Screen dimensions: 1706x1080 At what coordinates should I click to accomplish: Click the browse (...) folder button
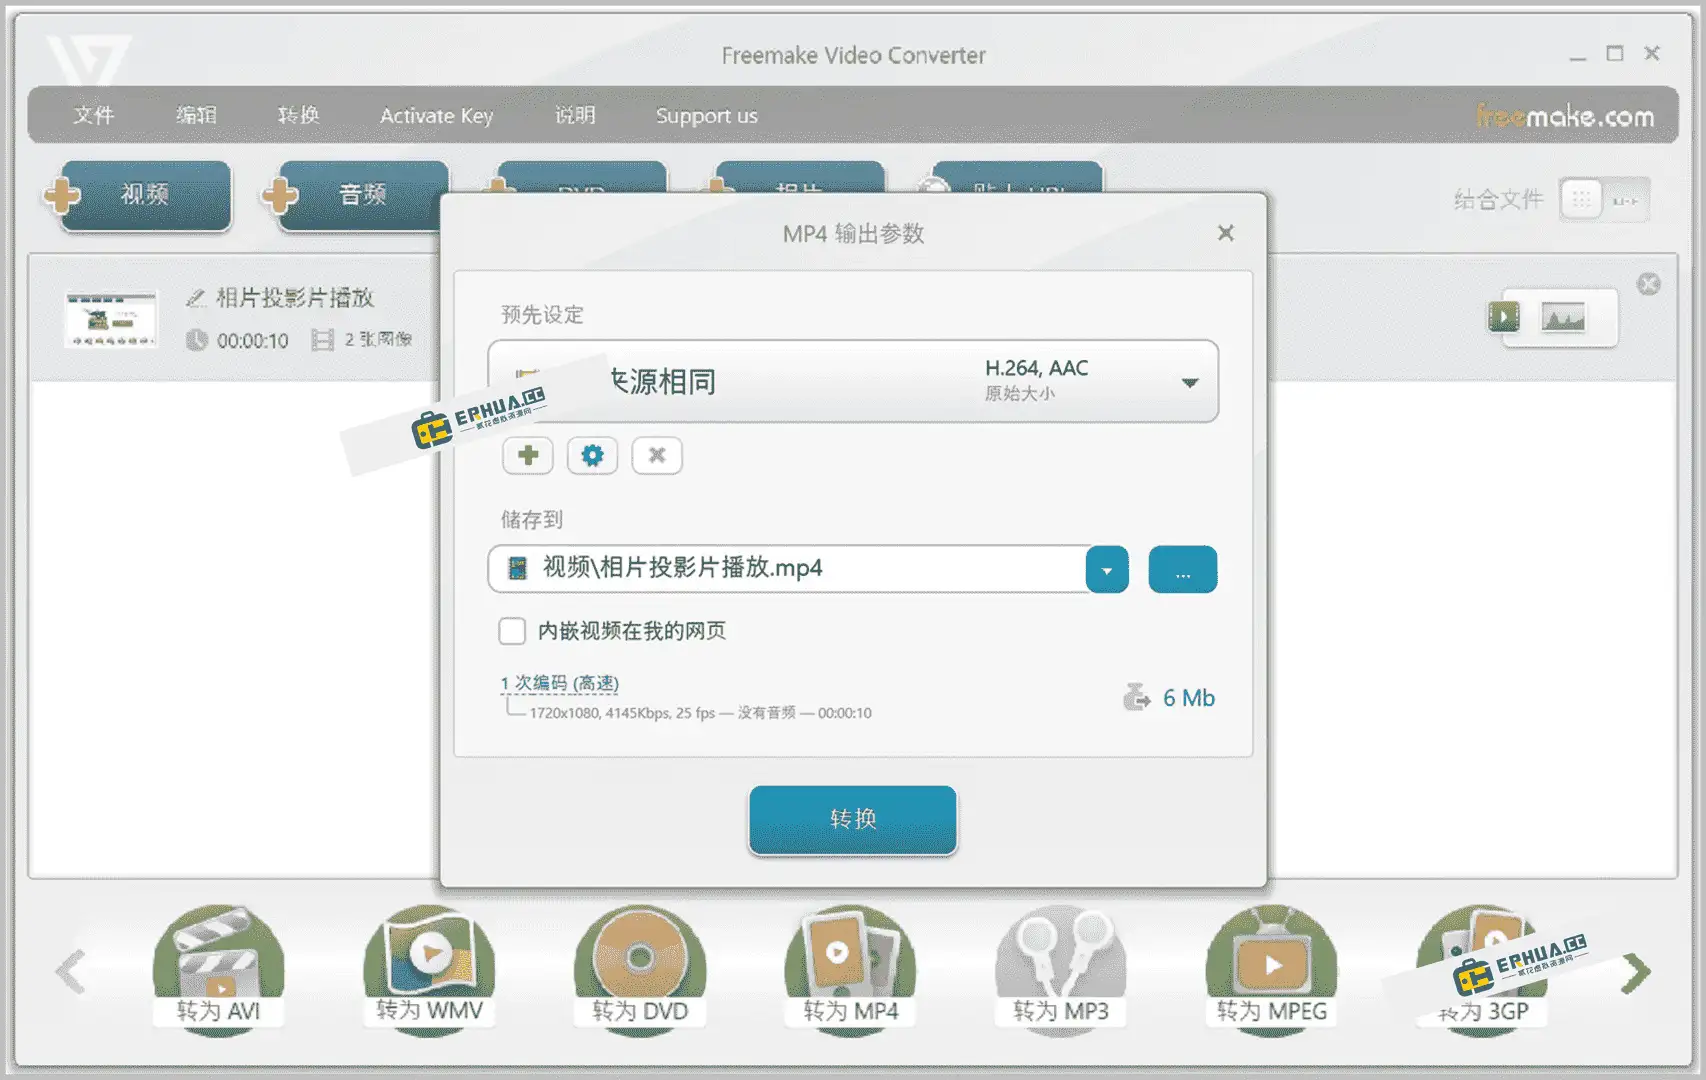tap(1183, 570)
